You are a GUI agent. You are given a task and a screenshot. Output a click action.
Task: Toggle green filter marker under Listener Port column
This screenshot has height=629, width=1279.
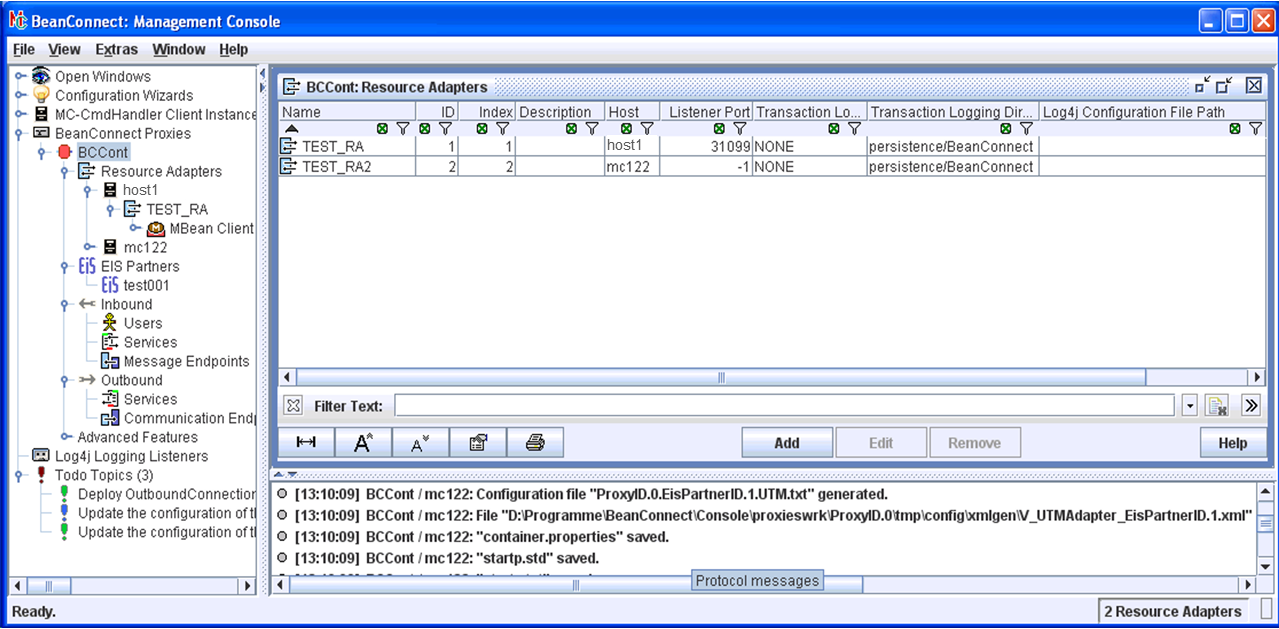pyautogui.click(x=719, y=129)
